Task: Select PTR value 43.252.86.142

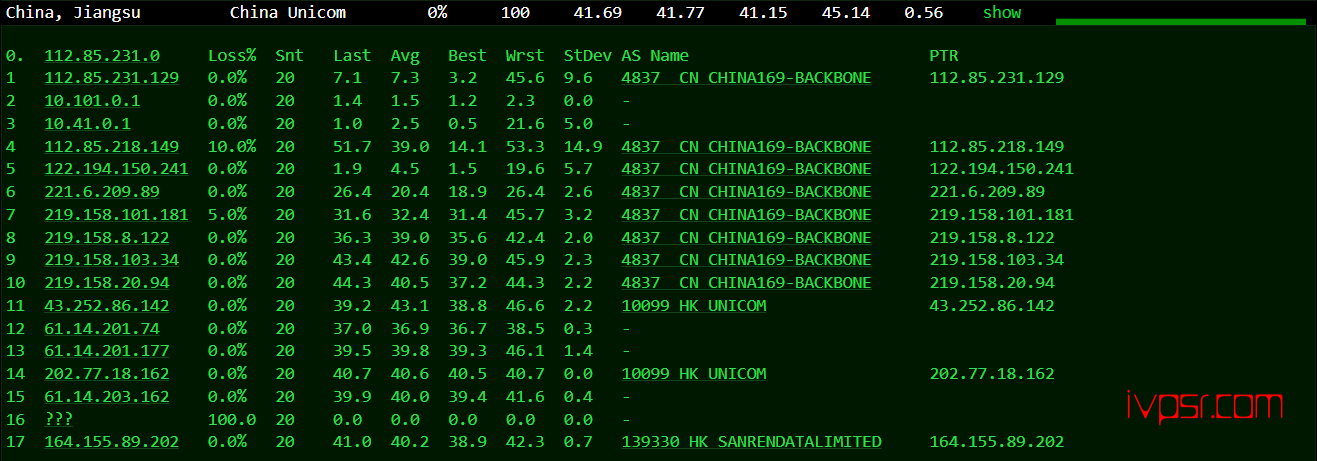Action: point(992,306)
